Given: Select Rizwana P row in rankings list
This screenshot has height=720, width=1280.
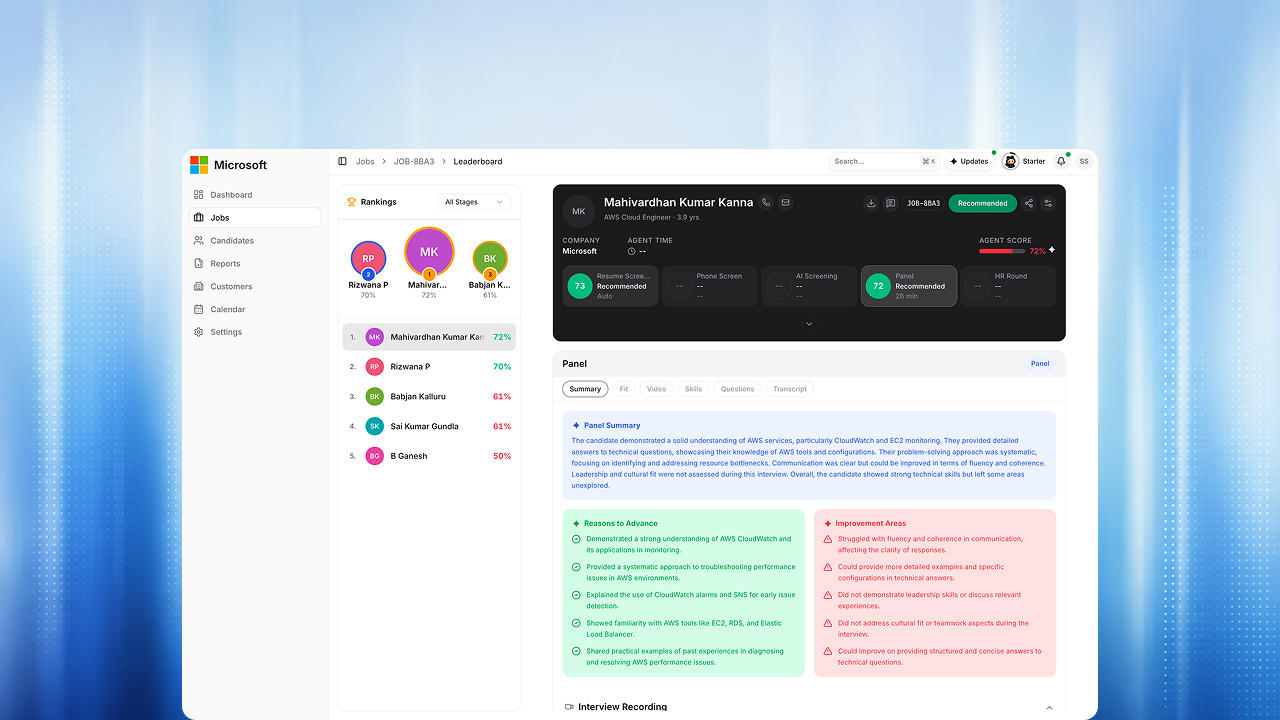Looking at the screenshot, I should click(x=429, y=367).
